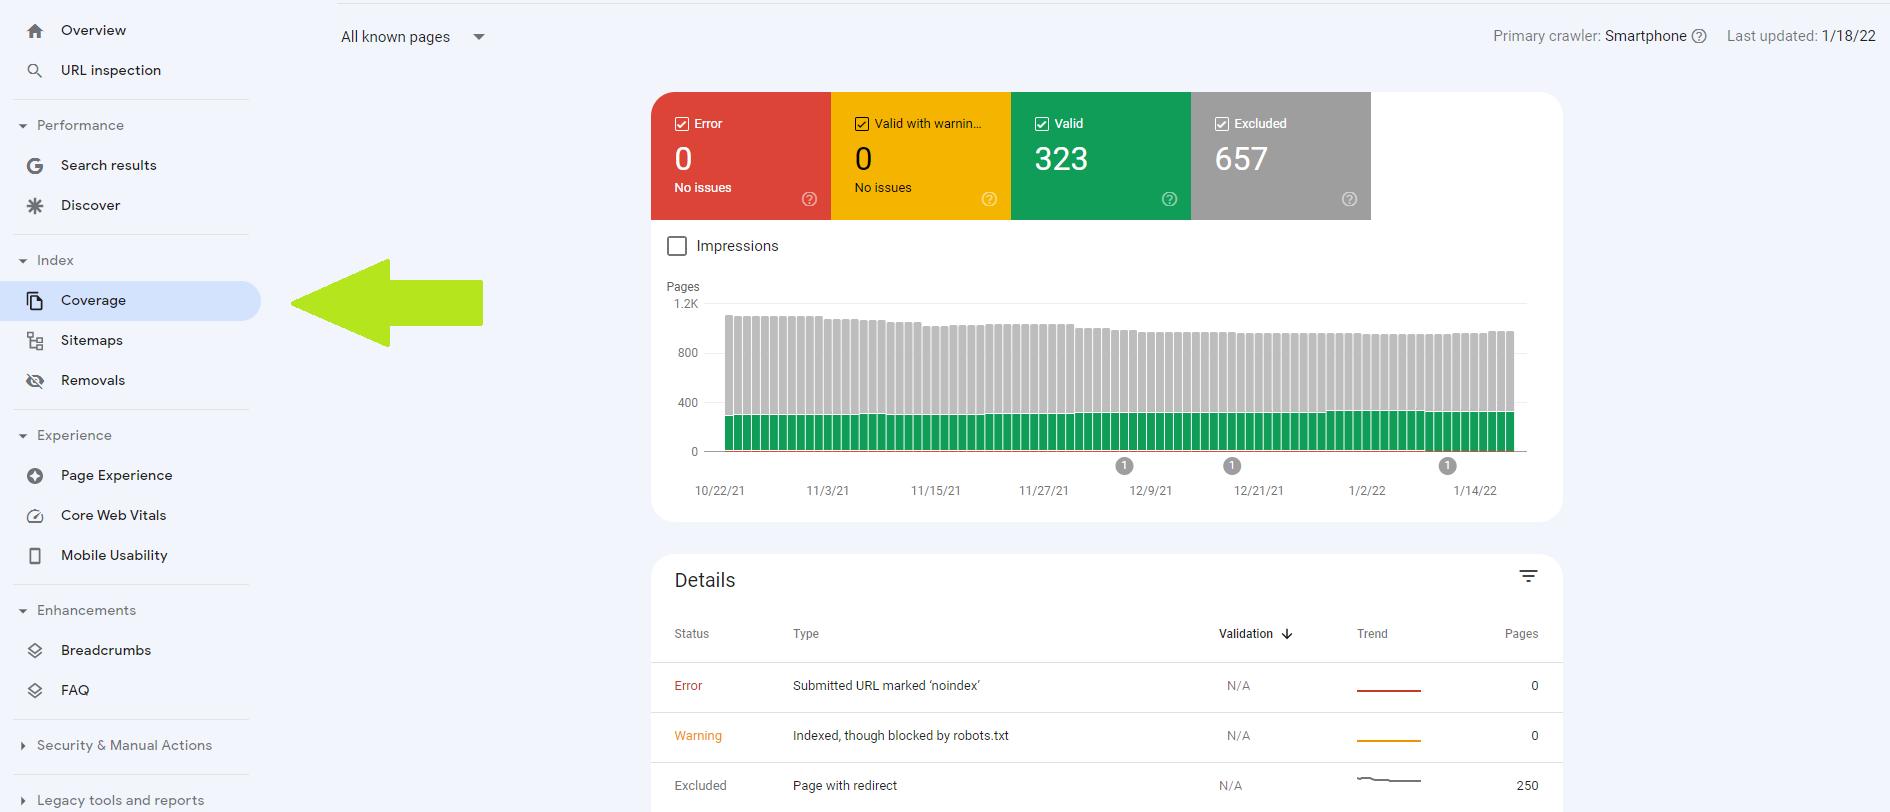1890x812 pixels.
Task: Open Mobile Usability report
Action: pyautogui.click(x=114, y=556)
